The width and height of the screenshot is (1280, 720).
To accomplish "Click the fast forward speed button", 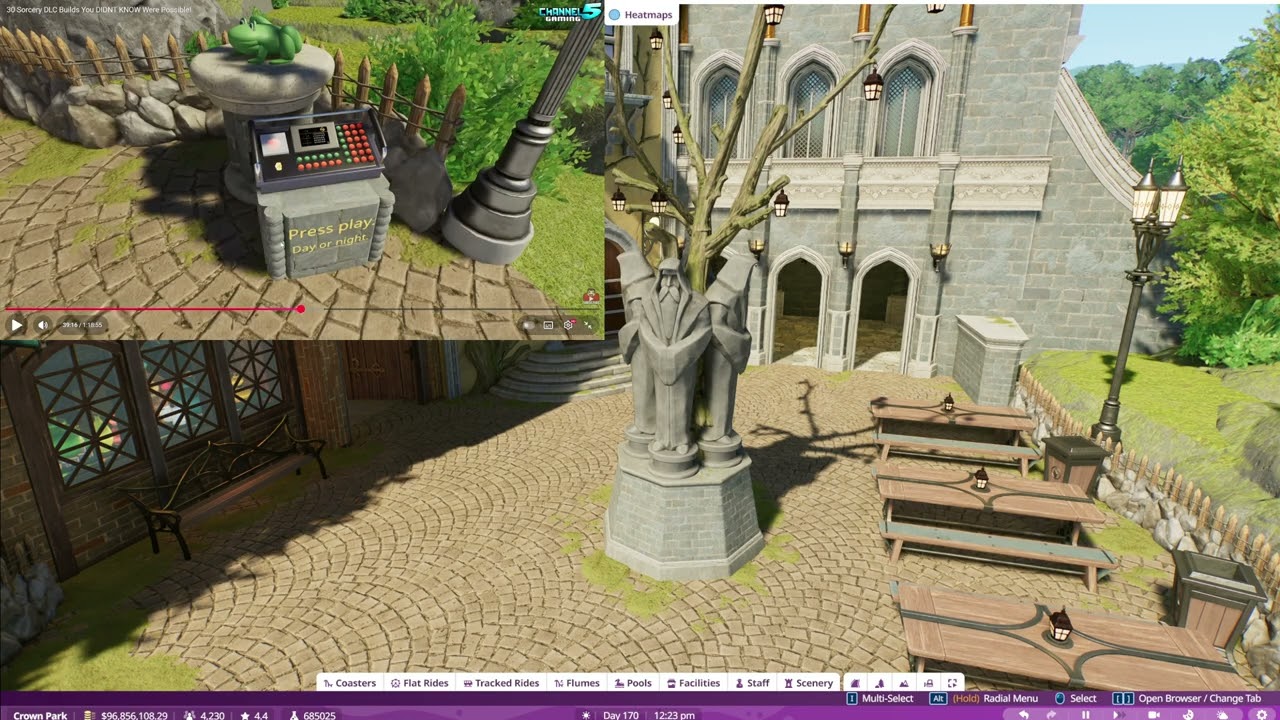I will pyautogui.click(x=1118, y=714).
